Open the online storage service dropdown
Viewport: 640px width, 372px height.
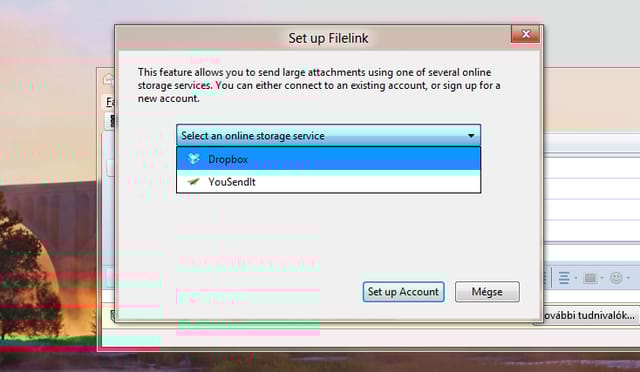pyautogui.click(x=329, y=135)
